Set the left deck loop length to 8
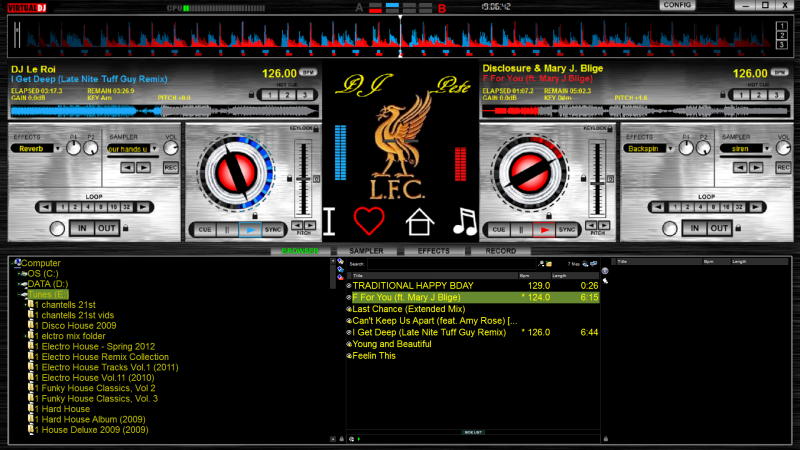The image size is (800, 450). [102, 208]
